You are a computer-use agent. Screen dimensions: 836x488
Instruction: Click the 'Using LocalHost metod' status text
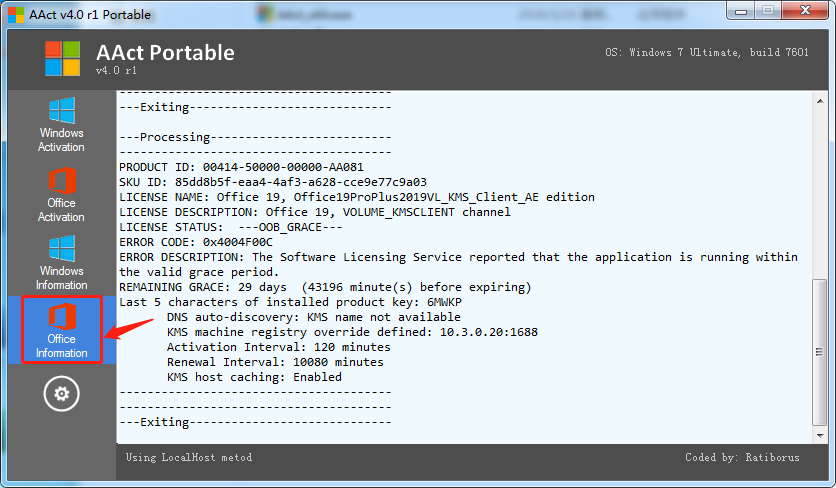[x=189, y=457]
